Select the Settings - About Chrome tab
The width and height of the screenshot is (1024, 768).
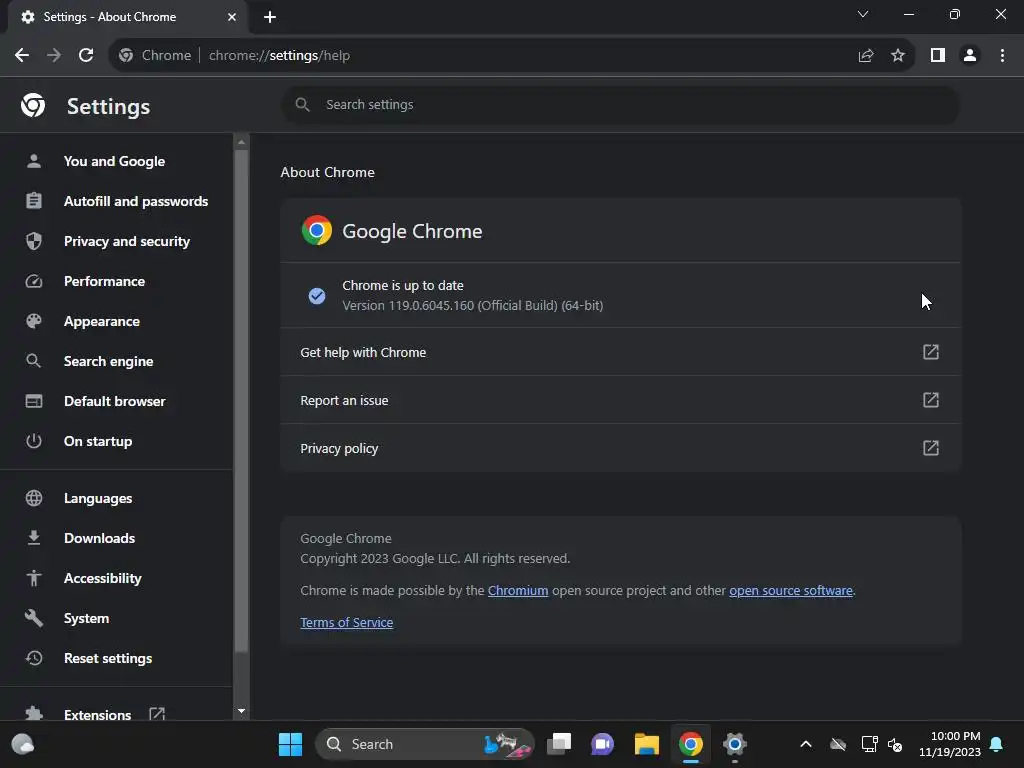coord(127,18)
